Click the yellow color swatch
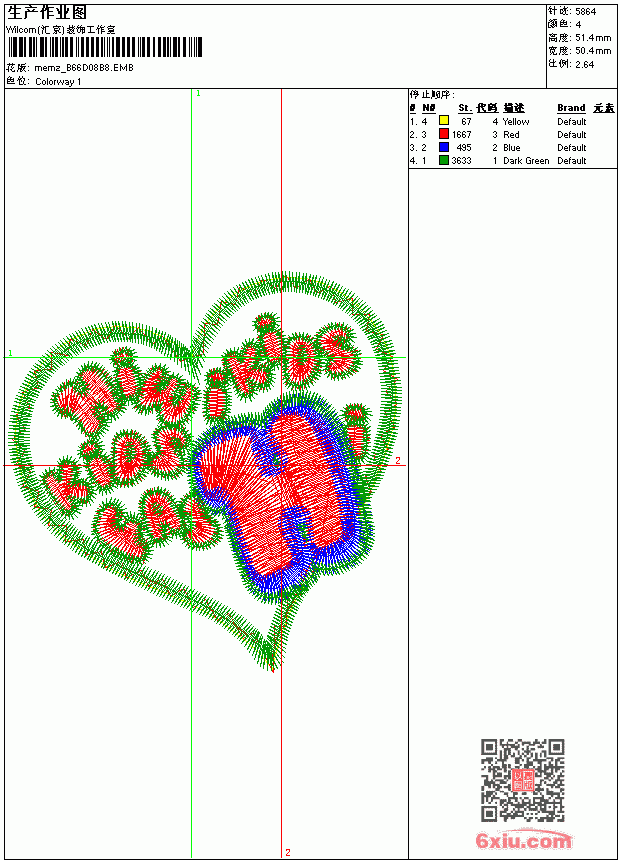Image resolution: width=620 pixels, height=860 pixels. (x=444, y=121)
